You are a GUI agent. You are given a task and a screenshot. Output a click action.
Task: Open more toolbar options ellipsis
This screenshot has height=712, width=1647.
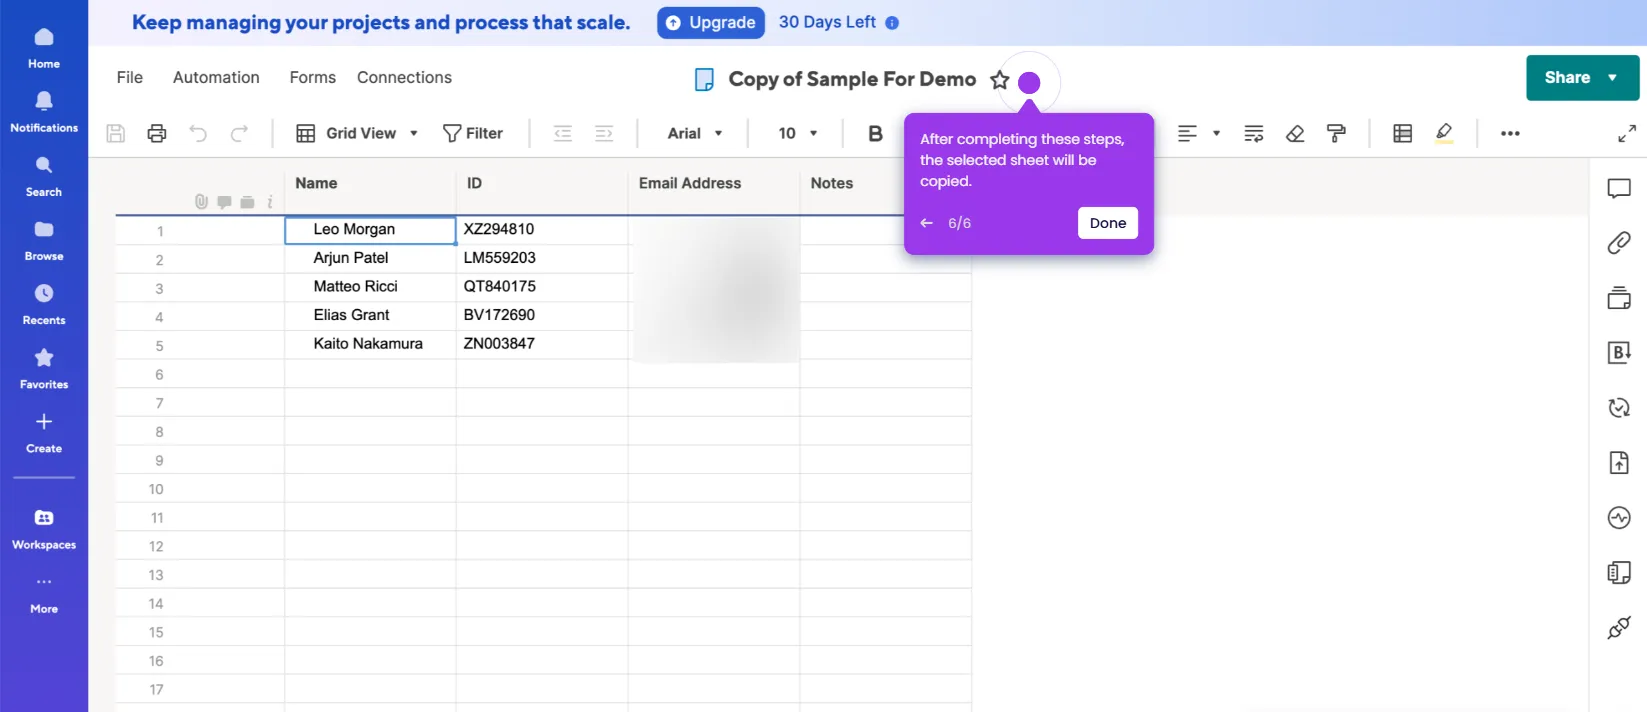point(1510,133)
